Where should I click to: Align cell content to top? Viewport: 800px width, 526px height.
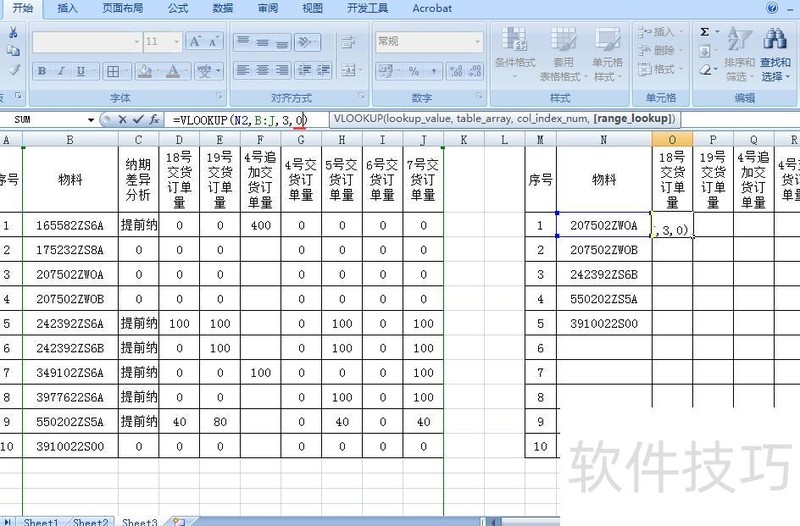click(x=243, y=42)
